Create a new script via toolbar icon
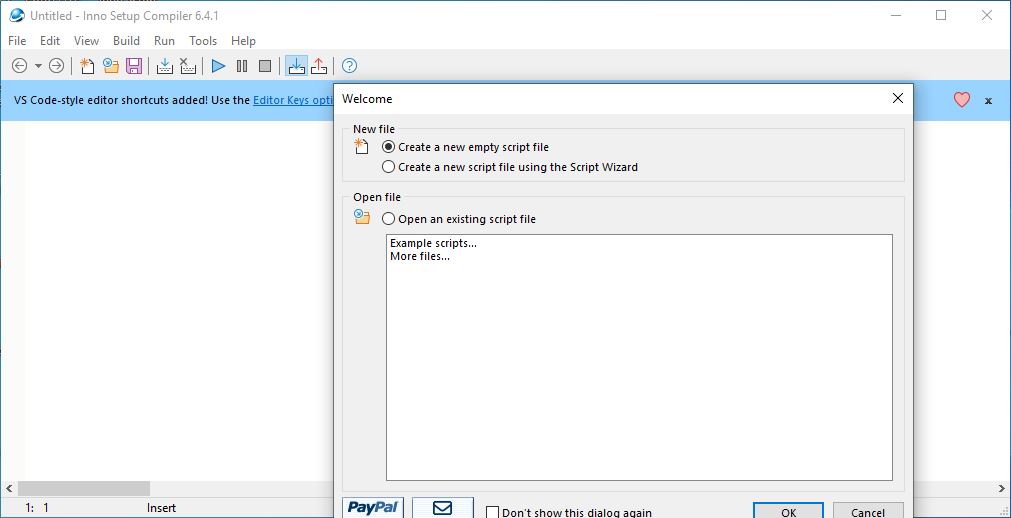1011x518 pixels. (87, 66)
